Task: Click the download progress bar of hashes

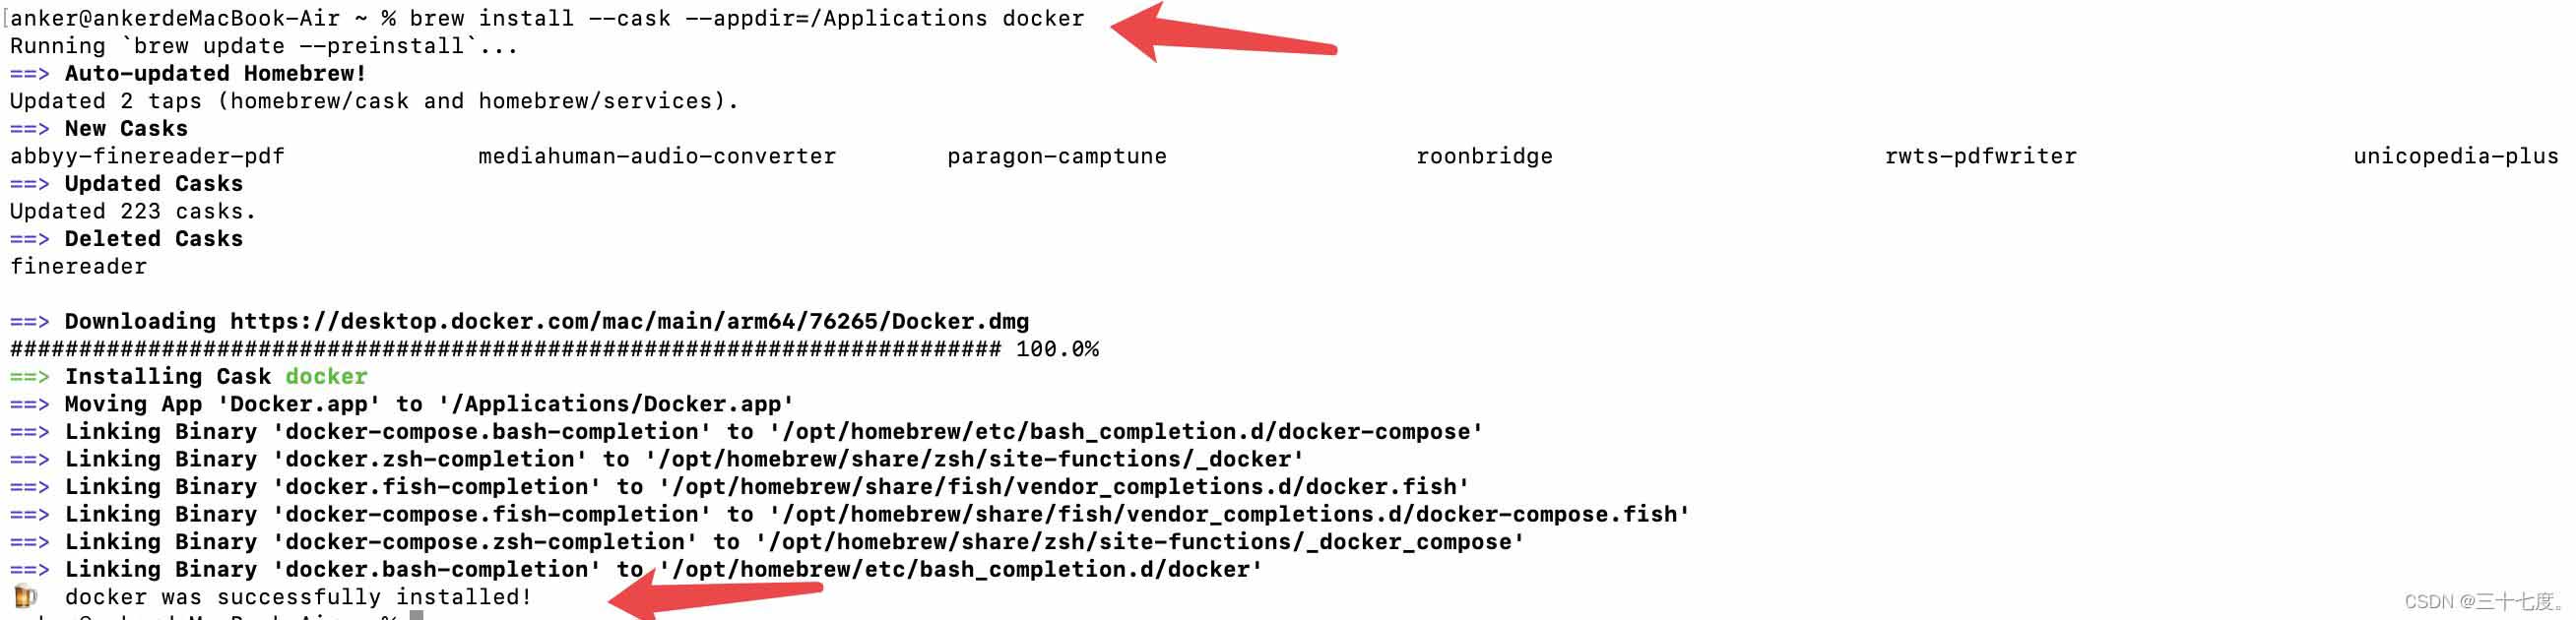Action: [x=505, y=350]
